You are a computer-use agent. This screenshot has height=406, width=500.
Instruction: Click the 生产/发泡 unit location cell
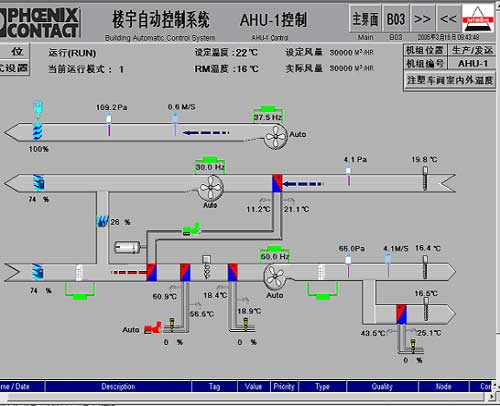(472, 50)
